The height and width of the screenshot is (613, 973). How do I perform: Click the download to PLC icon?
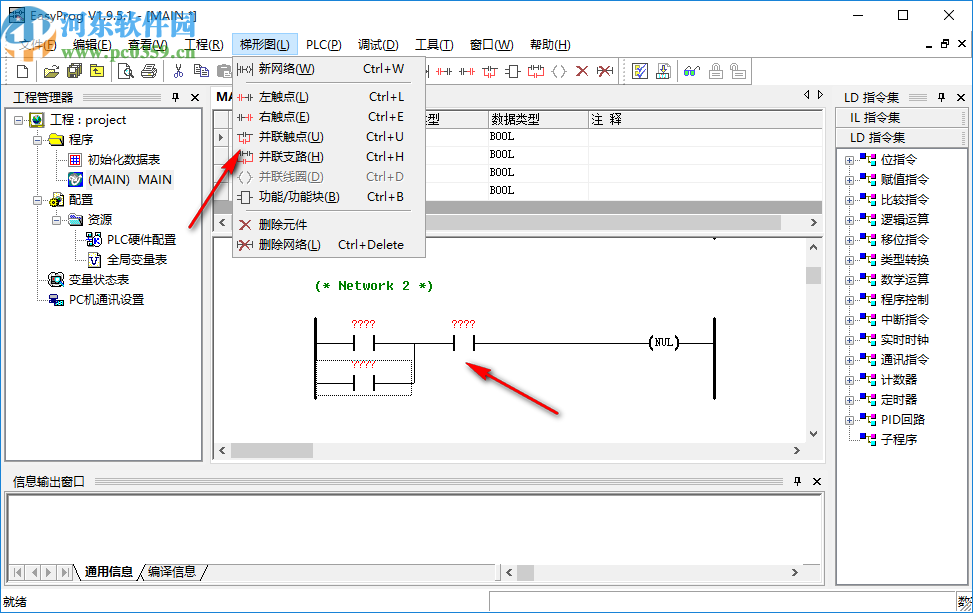(x=663, y=72)
